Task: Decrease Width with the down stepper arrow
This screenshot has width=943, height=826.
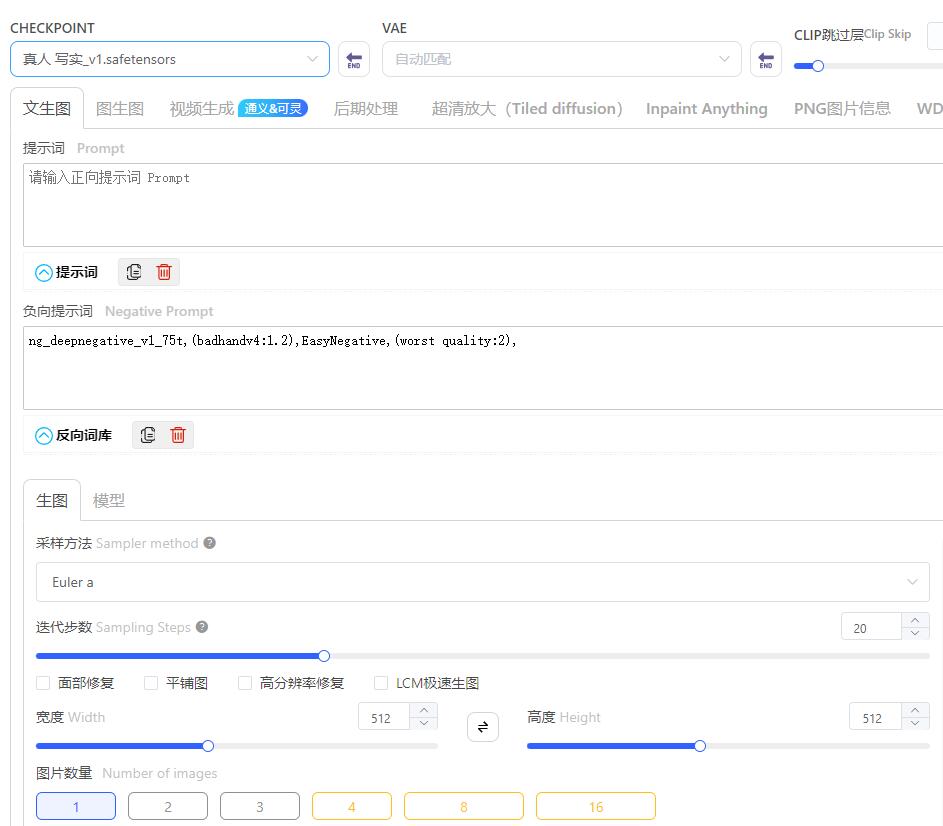Action: point(424,723)
